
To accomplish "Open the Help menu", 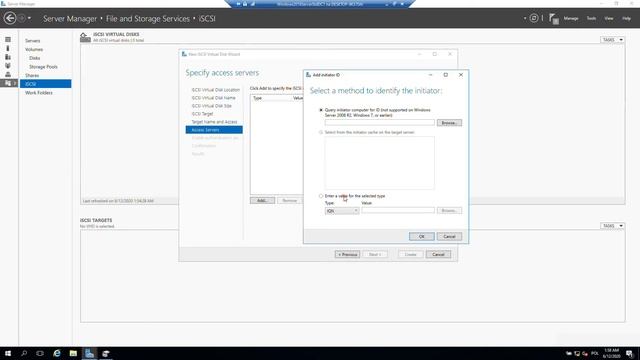I will click(x=627, y=18).
